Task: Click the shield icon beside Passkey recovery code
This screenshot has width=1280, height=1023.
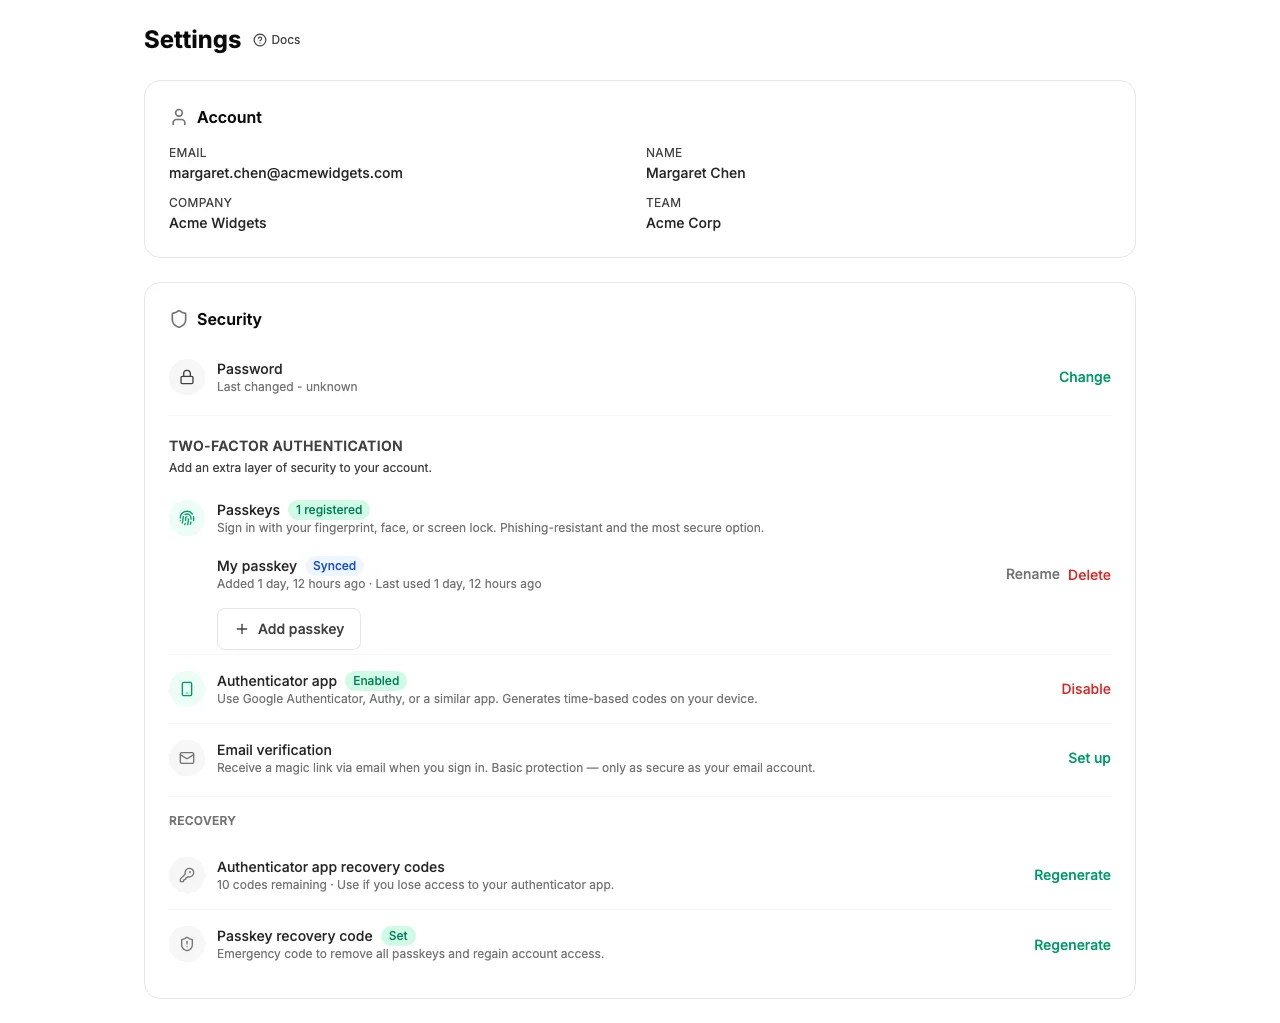Action: pos(187,943)
